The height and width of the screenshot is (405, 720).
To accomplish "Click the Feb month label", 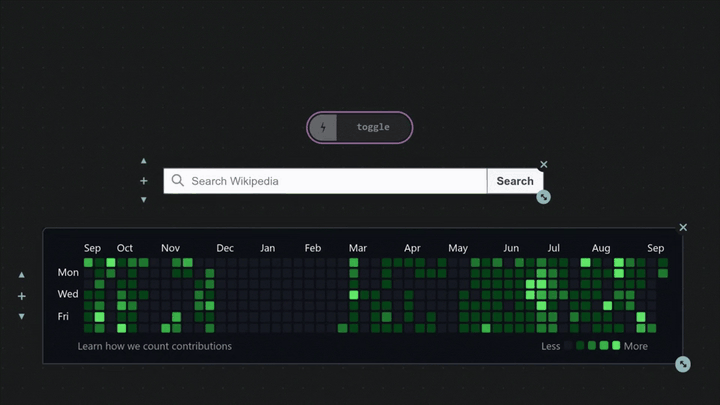I will [313, 248].
